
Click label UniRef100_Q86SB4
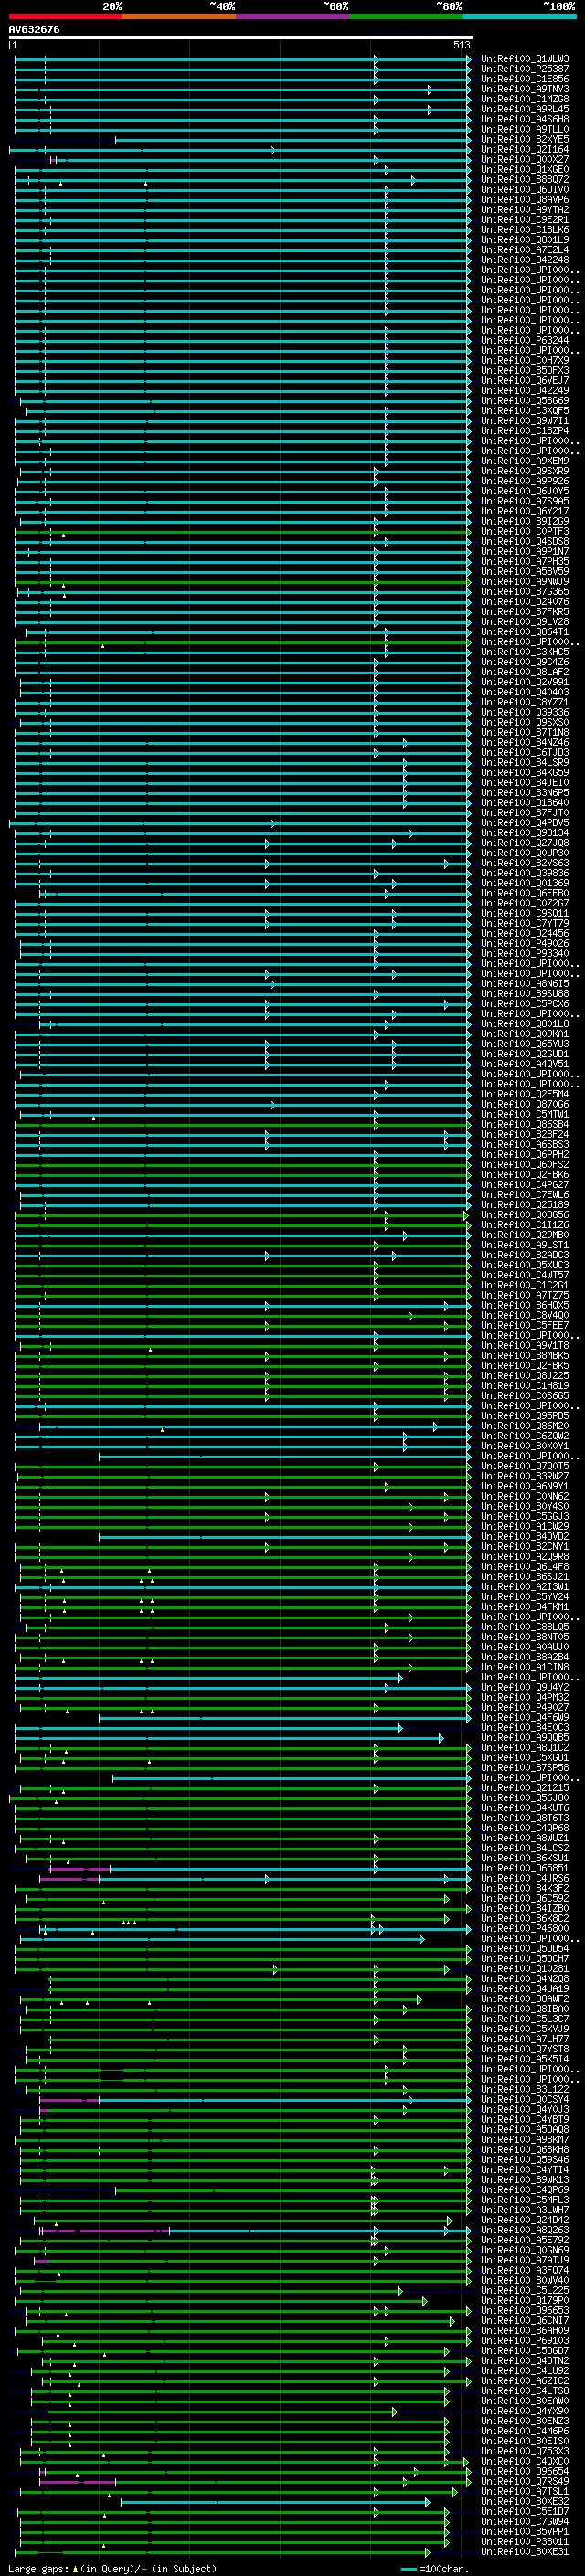pos(525,1124)
